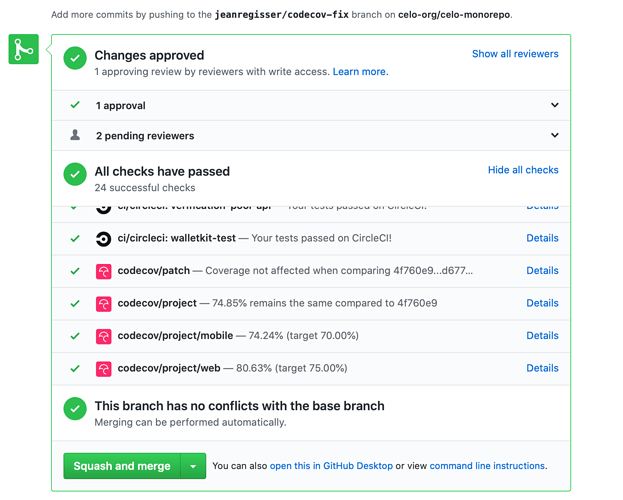
Task: Click the CircleCI logo for walletkit-test
Action: (103, 239)
